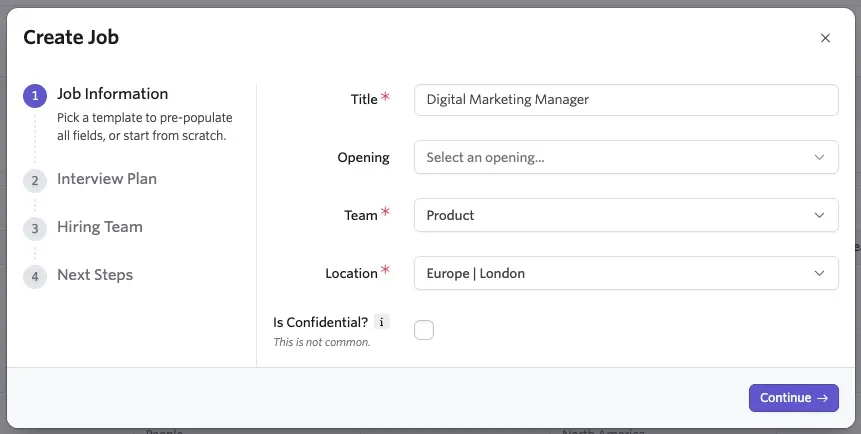Open the Location dropdown showing Europe | London

click(x=626, y=273)
